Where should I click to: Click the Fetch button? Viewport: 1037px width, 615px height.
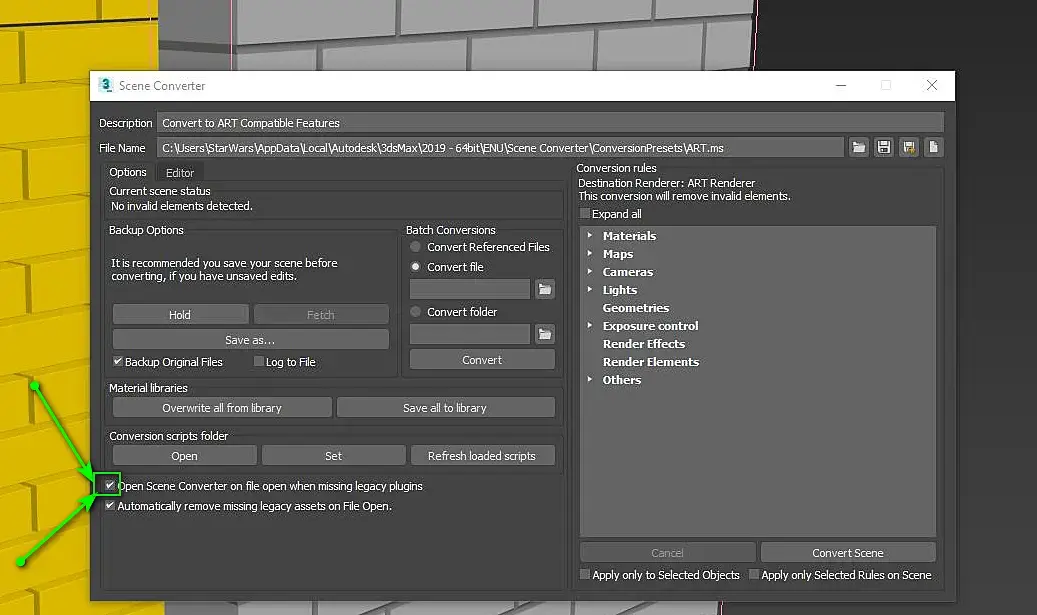[321, 315]
